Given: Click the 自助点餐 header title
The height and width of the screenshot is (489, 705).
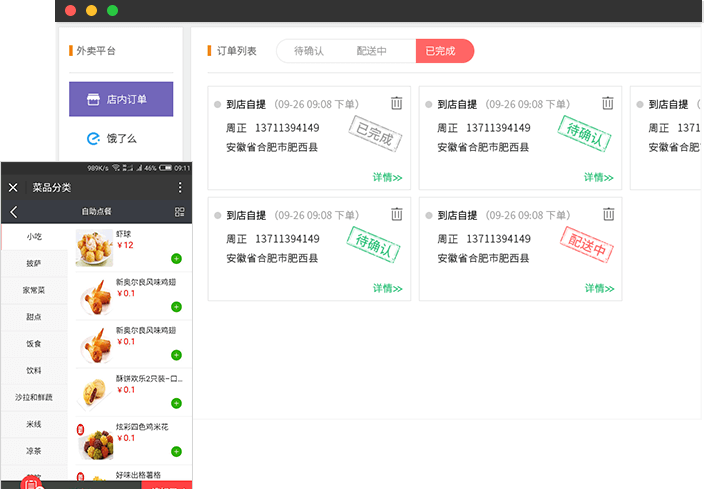Looking at the screenshot, I should (x=96, y=211).
